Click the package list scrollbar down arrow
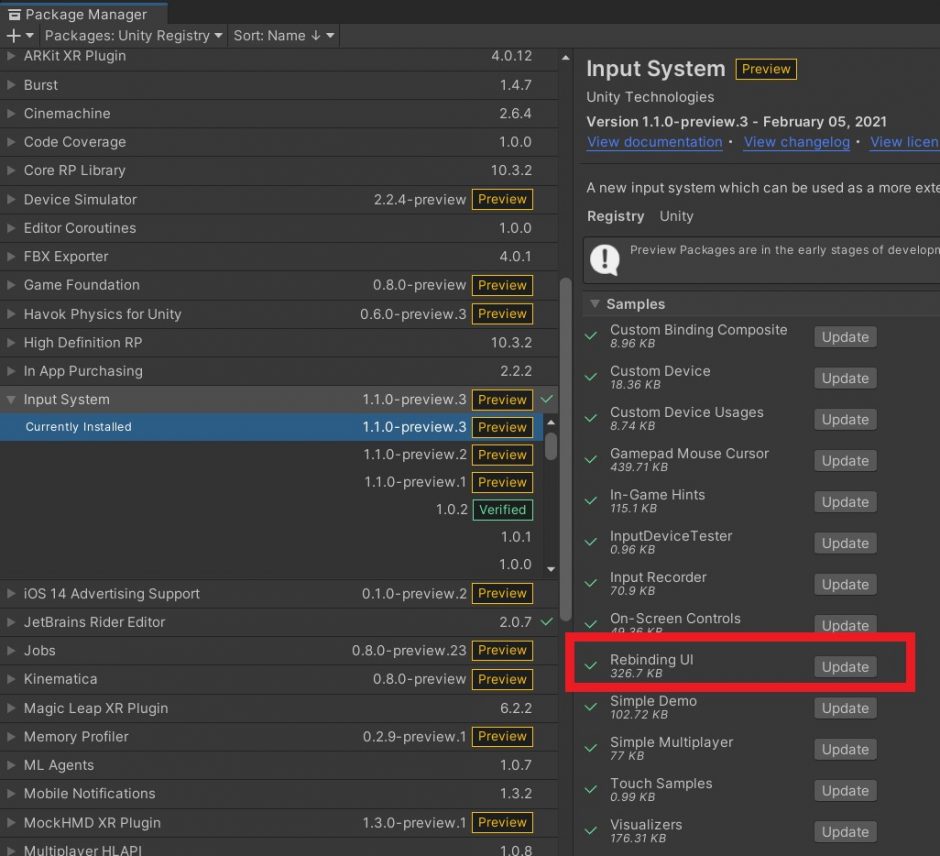The image size is (940, 856). point(551,568)
